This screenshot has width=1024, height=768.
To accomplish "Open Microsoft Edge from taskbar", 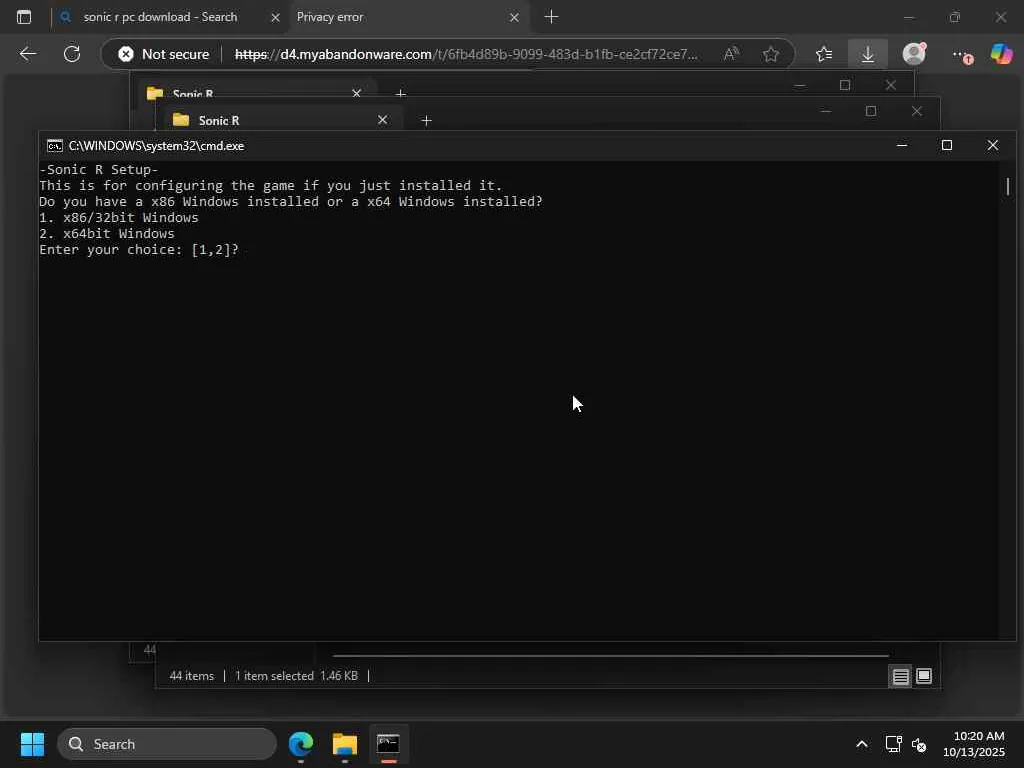I will pyautogui.click(x=301, y=744).
